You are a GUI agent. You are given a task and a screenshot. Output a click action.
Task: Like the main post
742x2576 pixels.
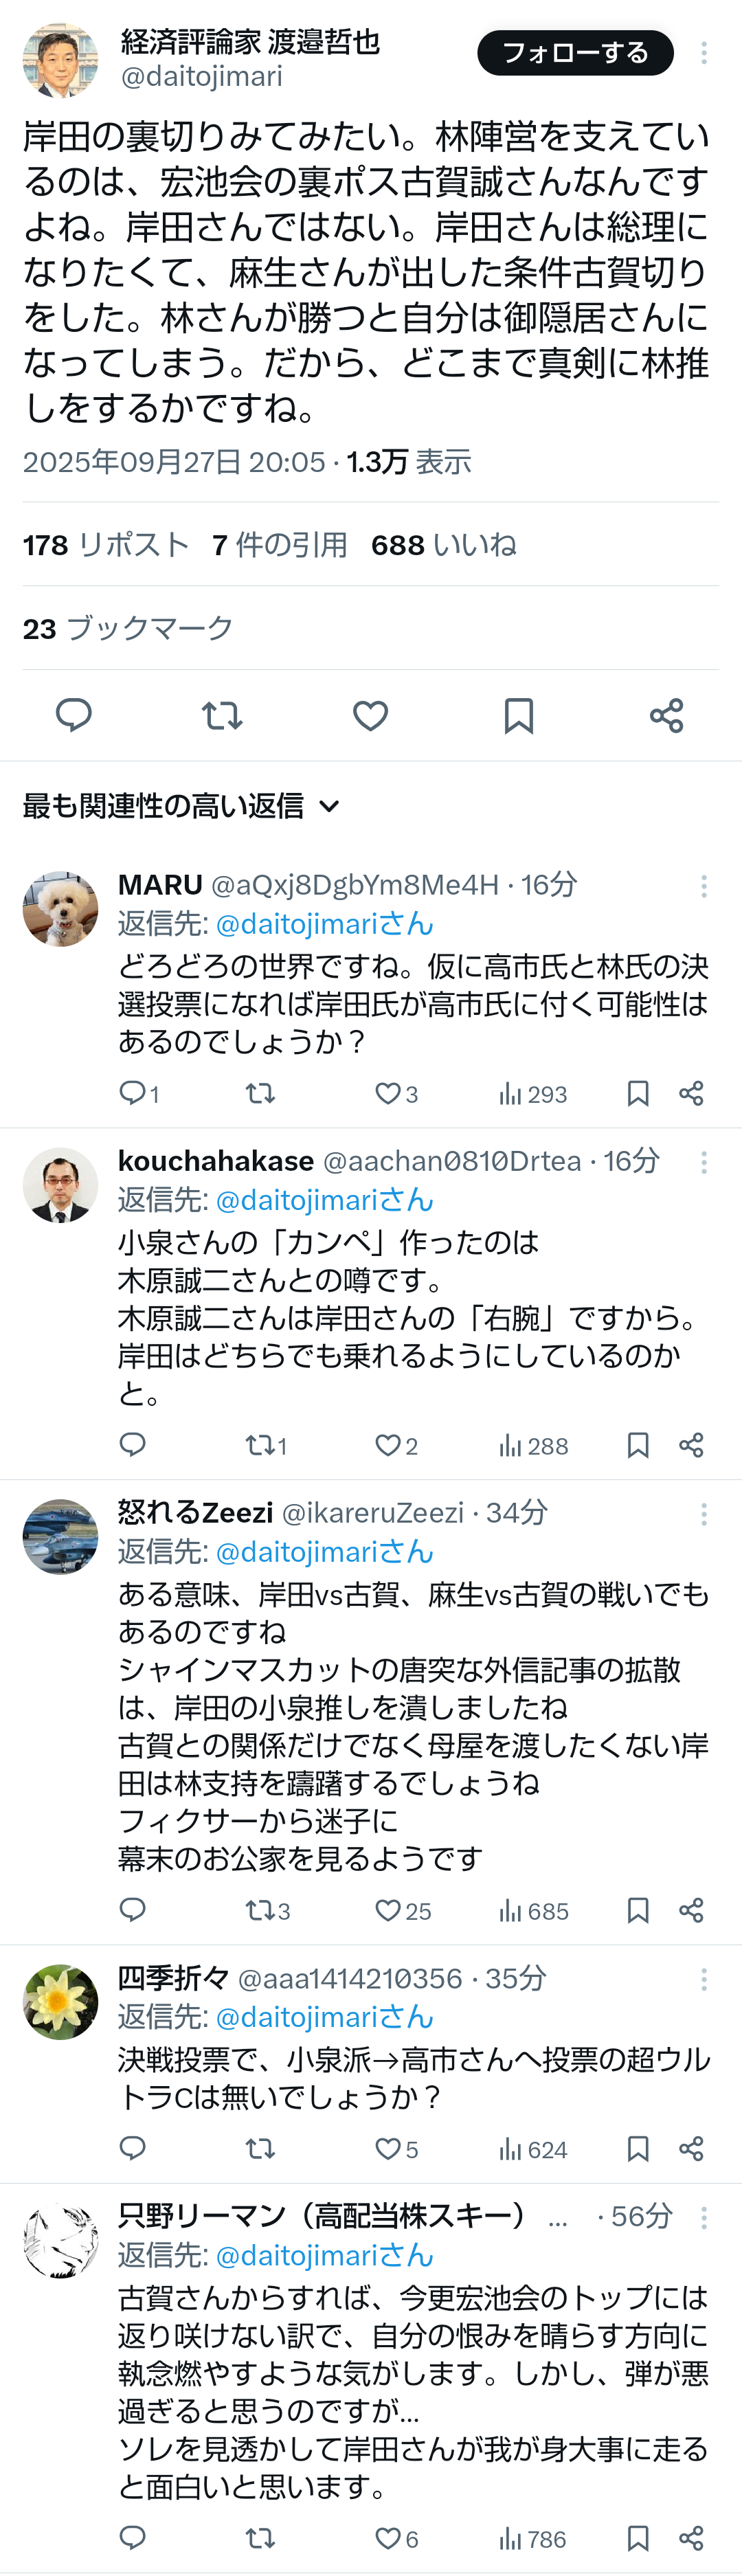(370, 716)
